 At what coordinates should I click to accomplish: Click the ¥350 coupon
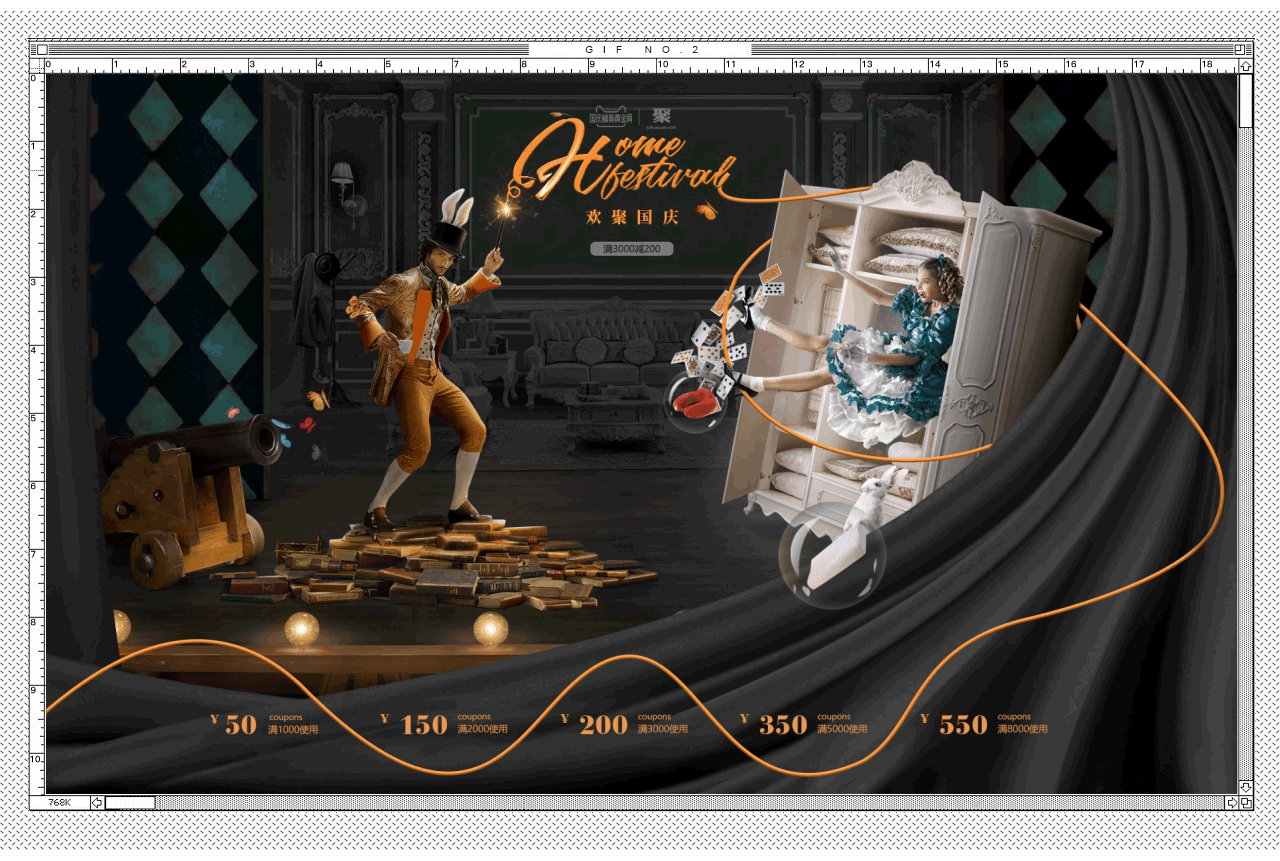pyautogui.click(x=803, y=724)
